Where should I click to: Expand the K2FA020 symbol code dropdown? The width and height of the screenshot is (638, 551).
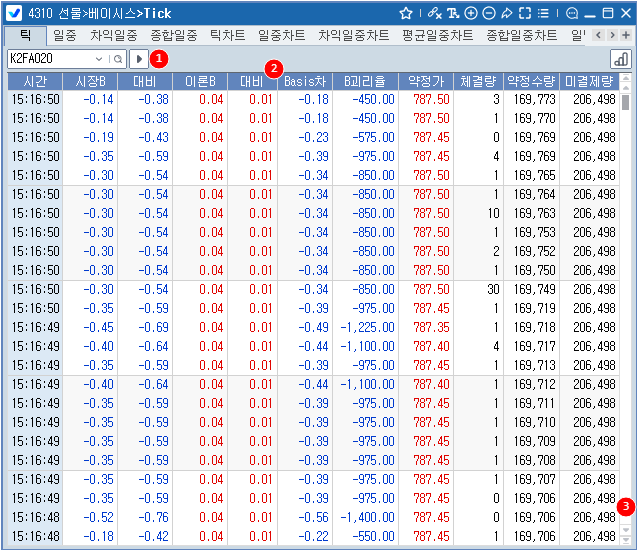tap(101, 59)
